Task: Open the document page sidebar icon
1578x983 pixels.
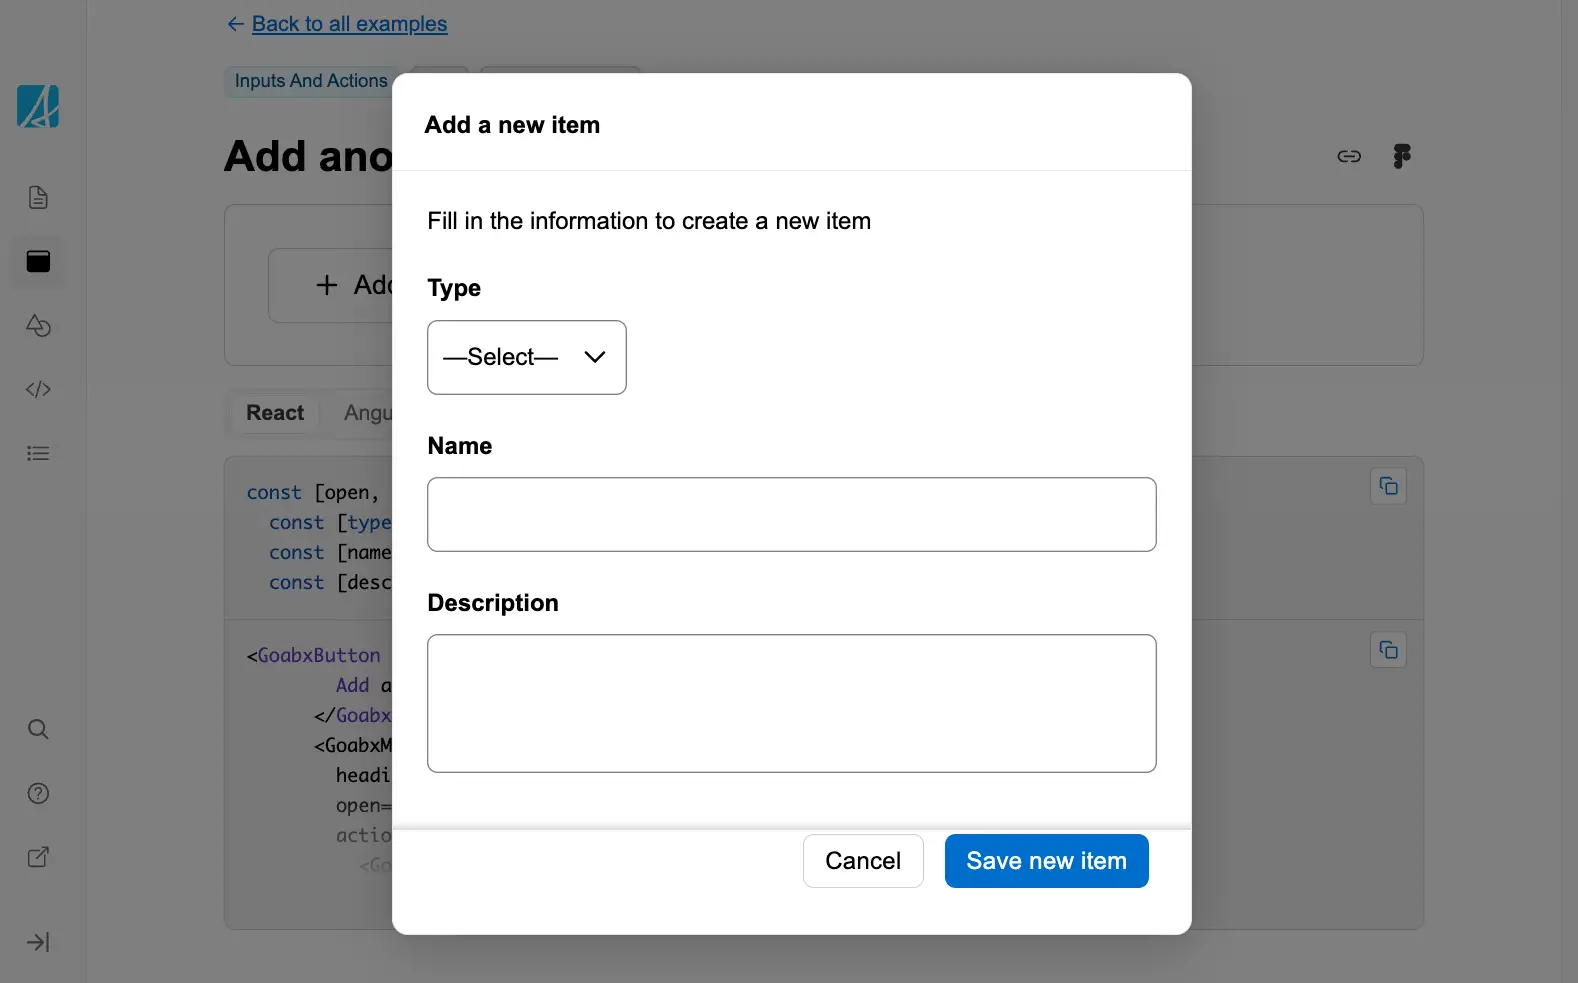Action: point(38,197)
